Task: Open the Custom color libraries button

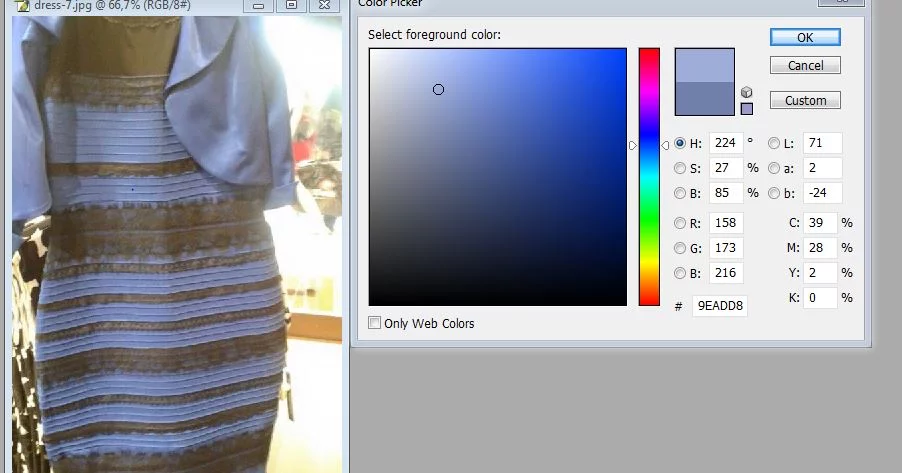Action: pos(805,100)
